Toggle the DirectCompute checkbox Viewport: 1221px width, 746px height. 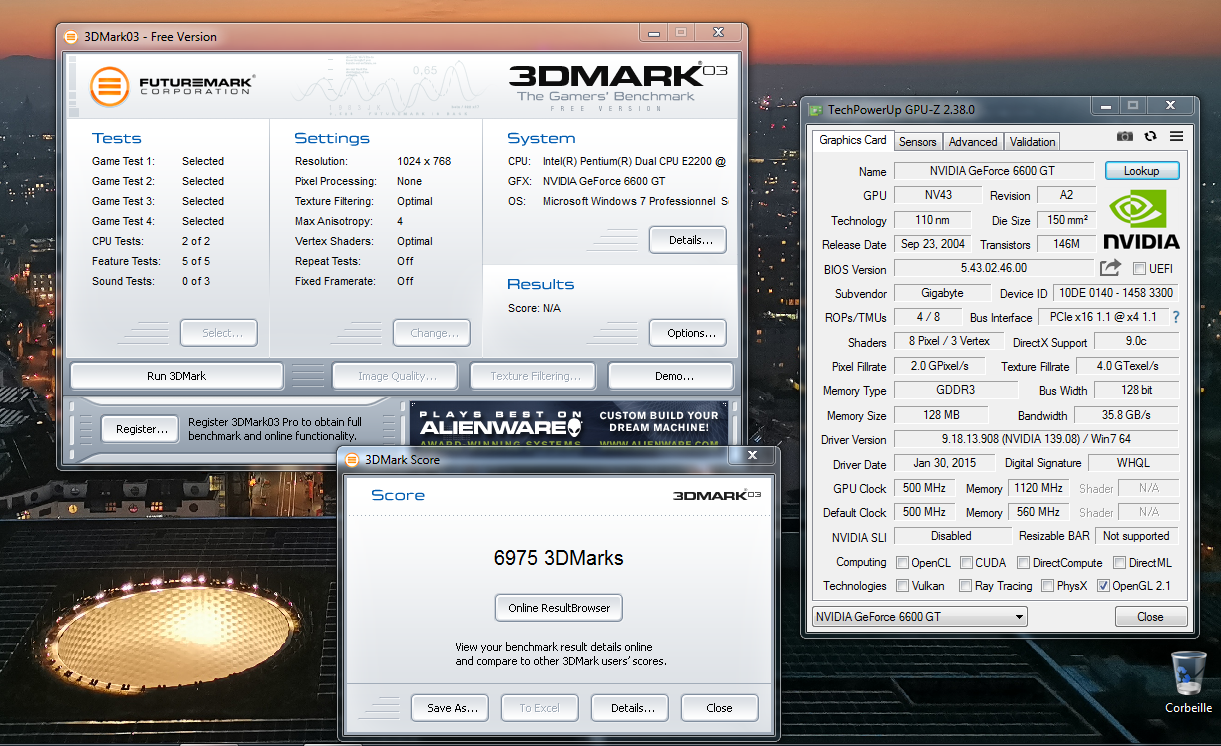(x=1024, y=563)
